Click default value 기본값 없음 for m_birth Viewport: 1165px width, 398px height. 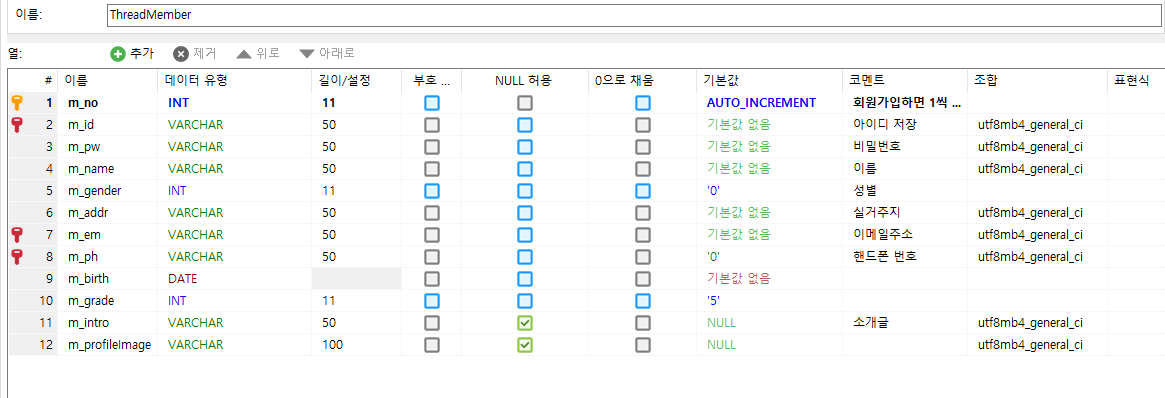[x=739, y=279]
